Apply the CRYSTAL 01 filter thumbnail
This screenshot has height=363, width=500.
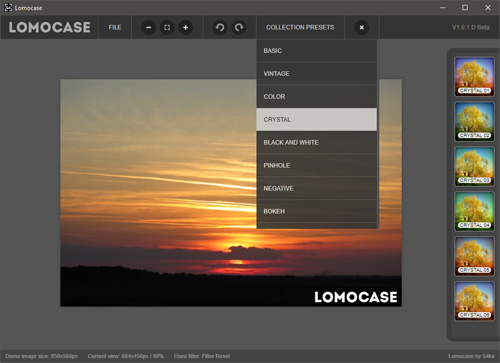point(474,77)
